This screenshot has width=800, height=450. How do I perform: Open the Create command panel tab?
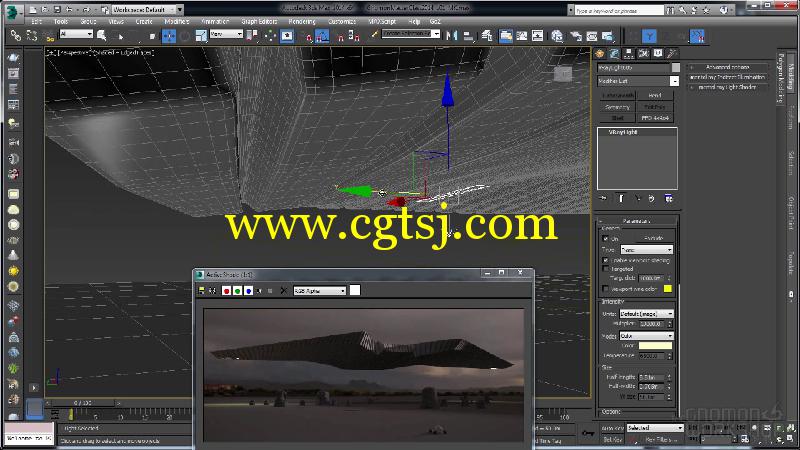tap(599, 54)
